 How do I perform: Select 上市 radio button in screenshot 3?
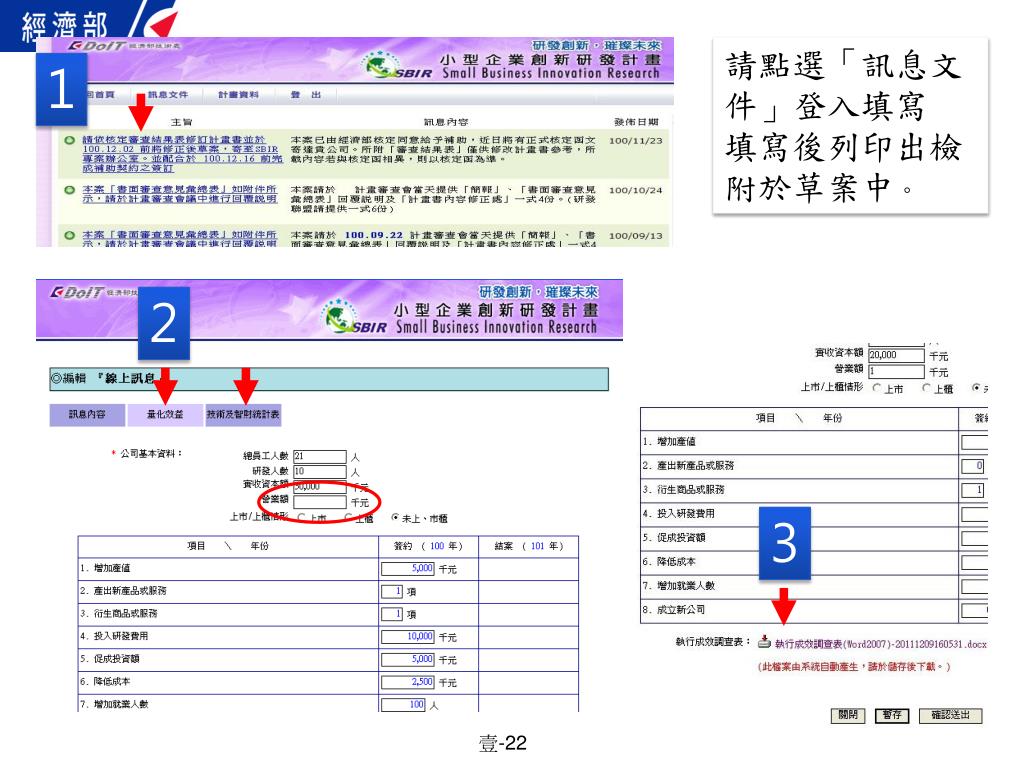coord(876,388)
